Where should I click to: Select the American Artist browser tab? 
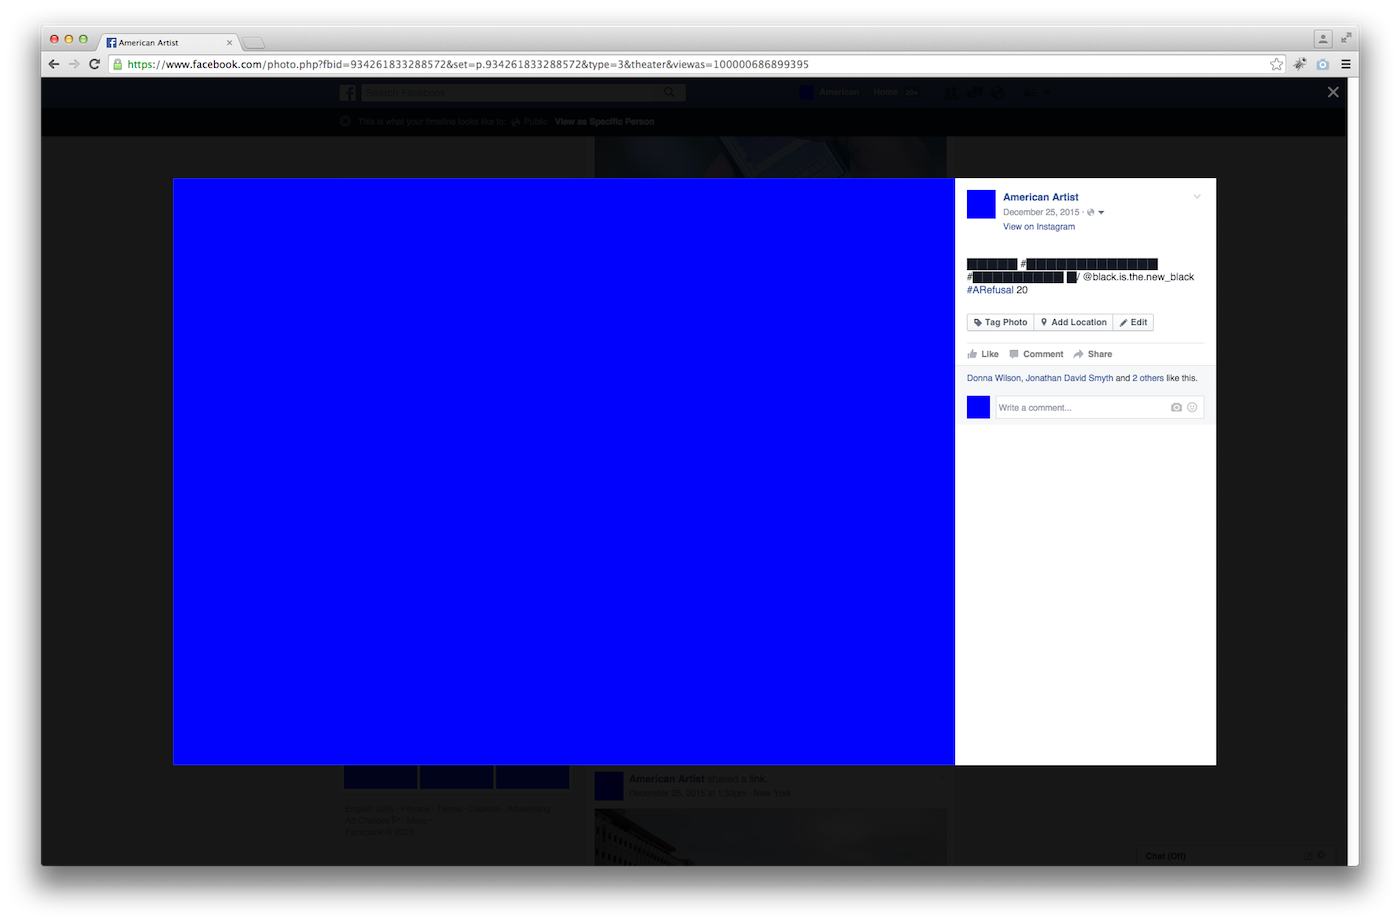tap(165, 43)
